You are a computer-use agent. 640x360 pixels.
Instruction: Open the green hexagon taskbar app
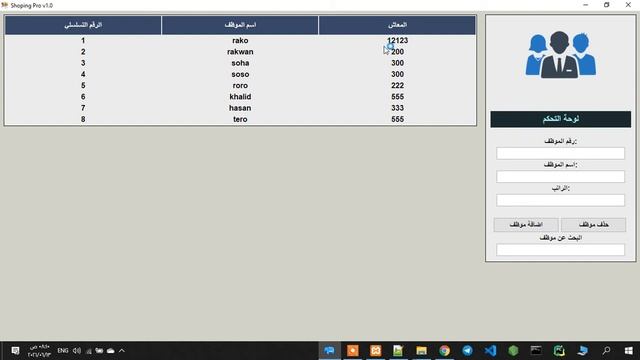pos(513,351)
